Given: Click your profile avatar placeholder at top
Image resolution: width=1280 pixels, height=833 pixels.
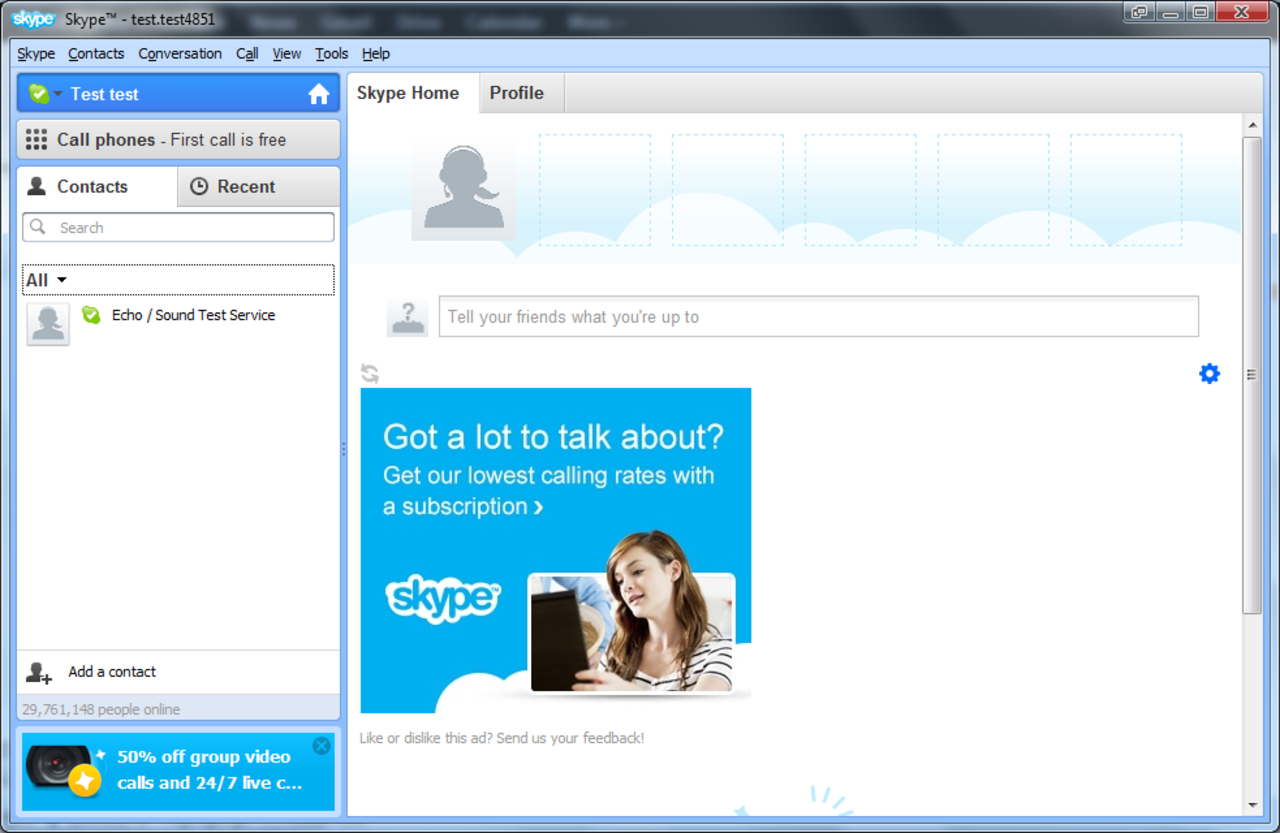Looking at the screenshot, I should coord(463,190).
